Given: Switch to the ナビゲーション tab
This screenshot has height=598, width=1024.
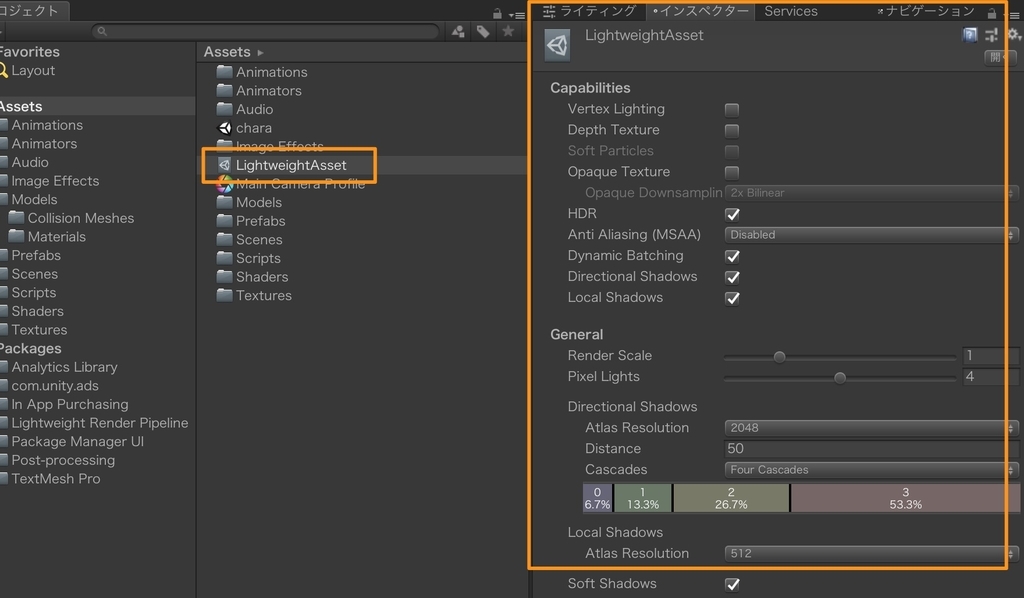Looking at the screenshot, I should click(926, 11).
